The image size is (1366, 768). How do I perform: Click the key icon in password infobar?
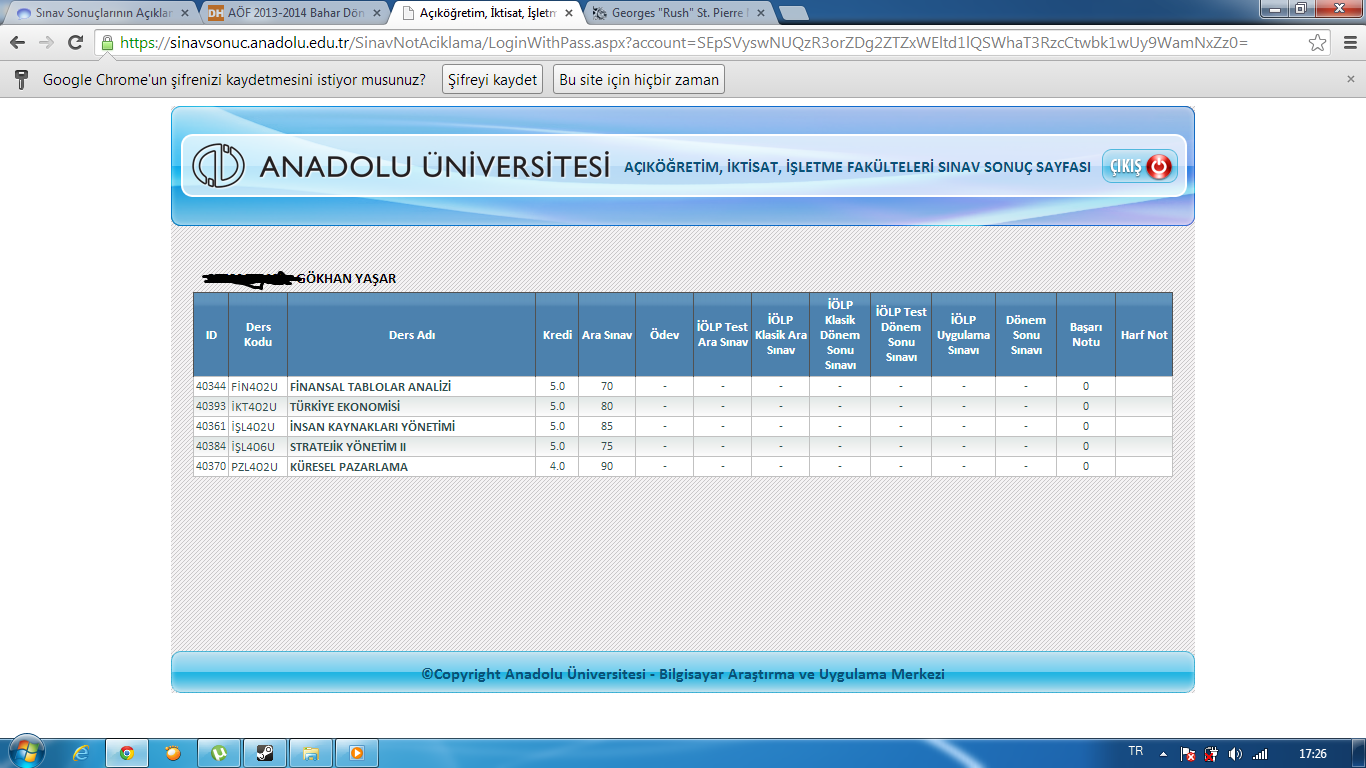19,80
